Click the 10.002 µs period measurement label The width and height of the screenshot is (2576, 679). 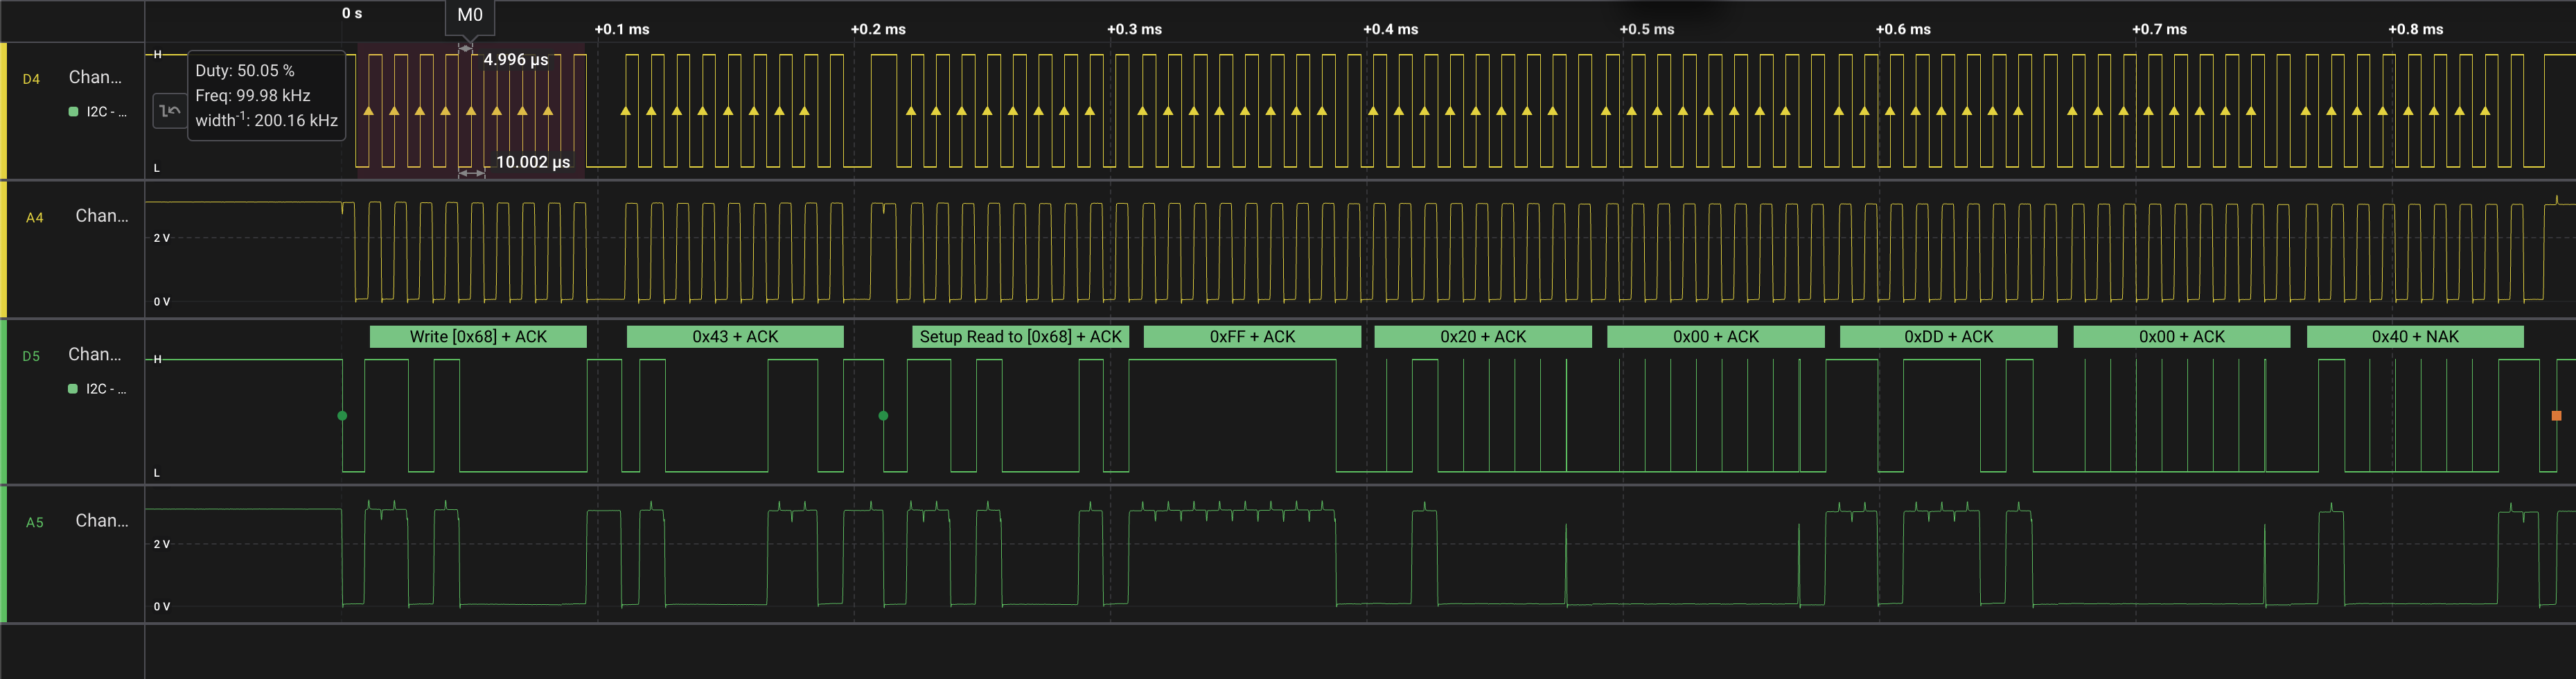532,162
